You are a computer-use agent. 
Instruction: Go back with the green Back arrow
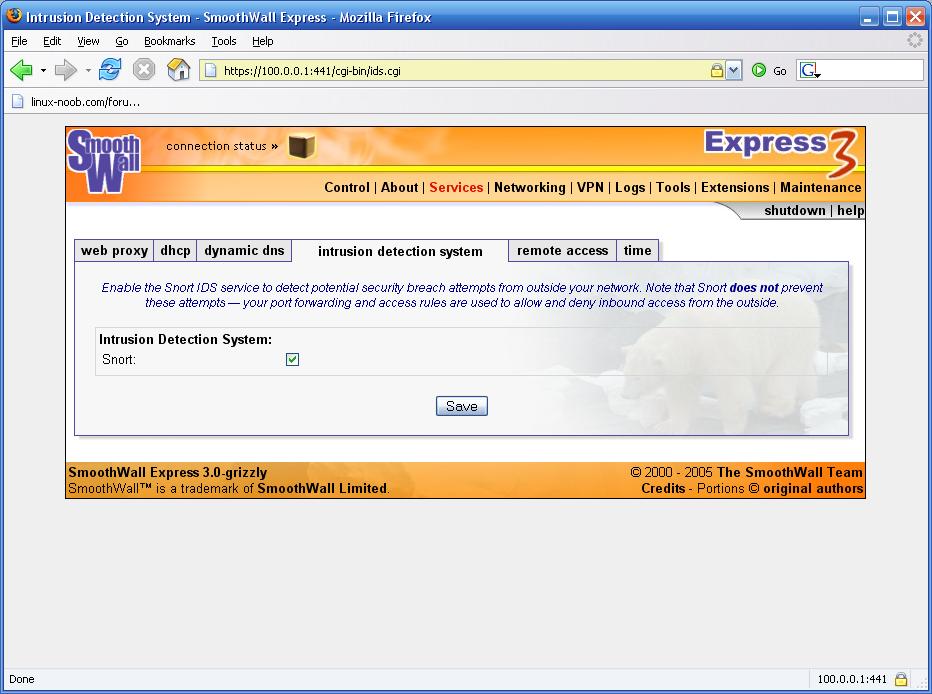21,70
